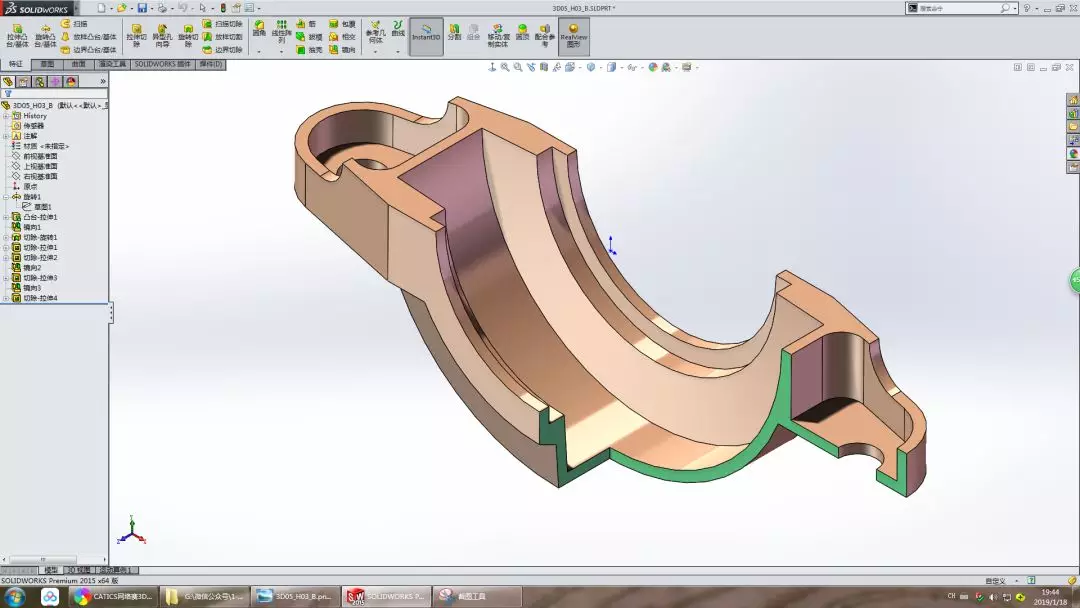Select the Swept Boss (扫描) tool
This screenshot has width=1080, height=608.
pyautogui.click(x=74, y=24)
